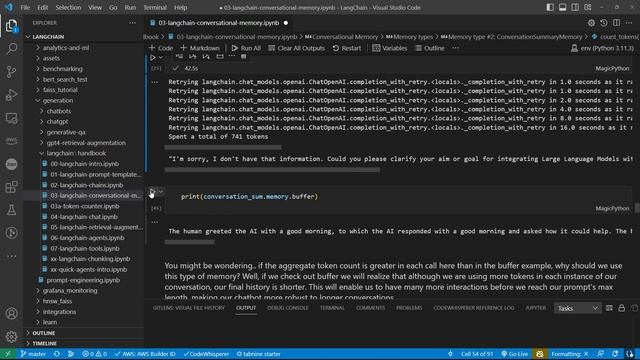Toggle bottom panel layout icon
The height and width of the screenshot is (360, 640).
point(562,7)
